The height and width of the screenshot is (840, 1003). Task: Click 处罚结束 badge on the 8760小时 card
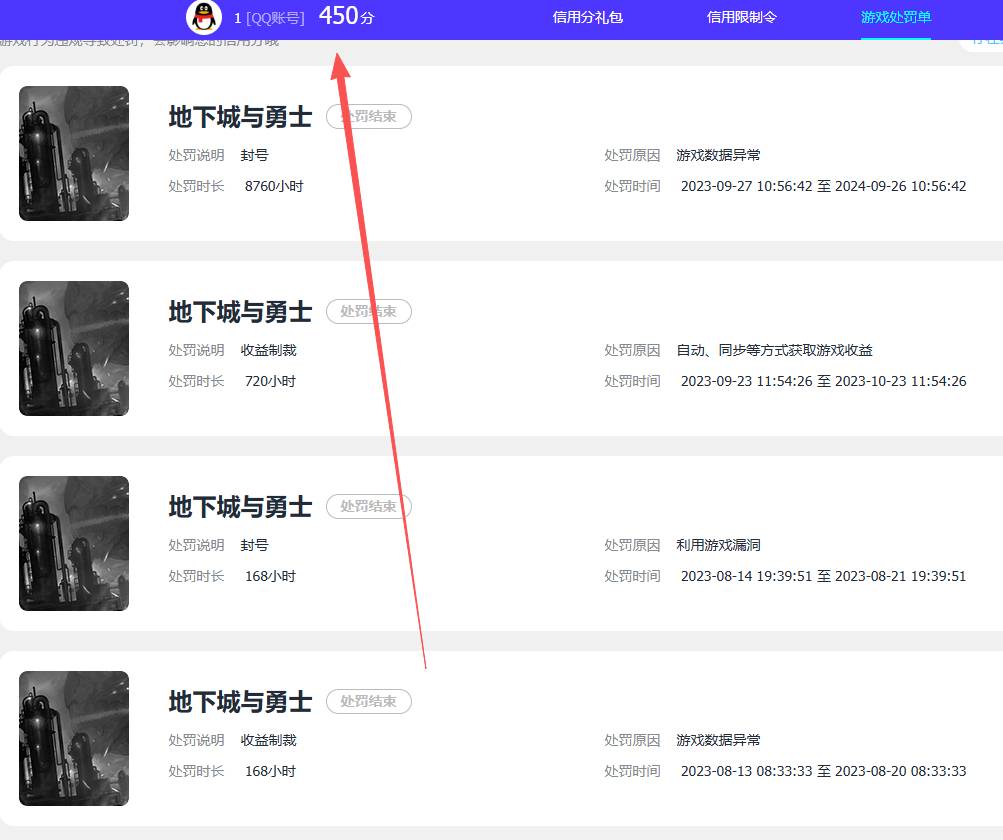point(369,117)
